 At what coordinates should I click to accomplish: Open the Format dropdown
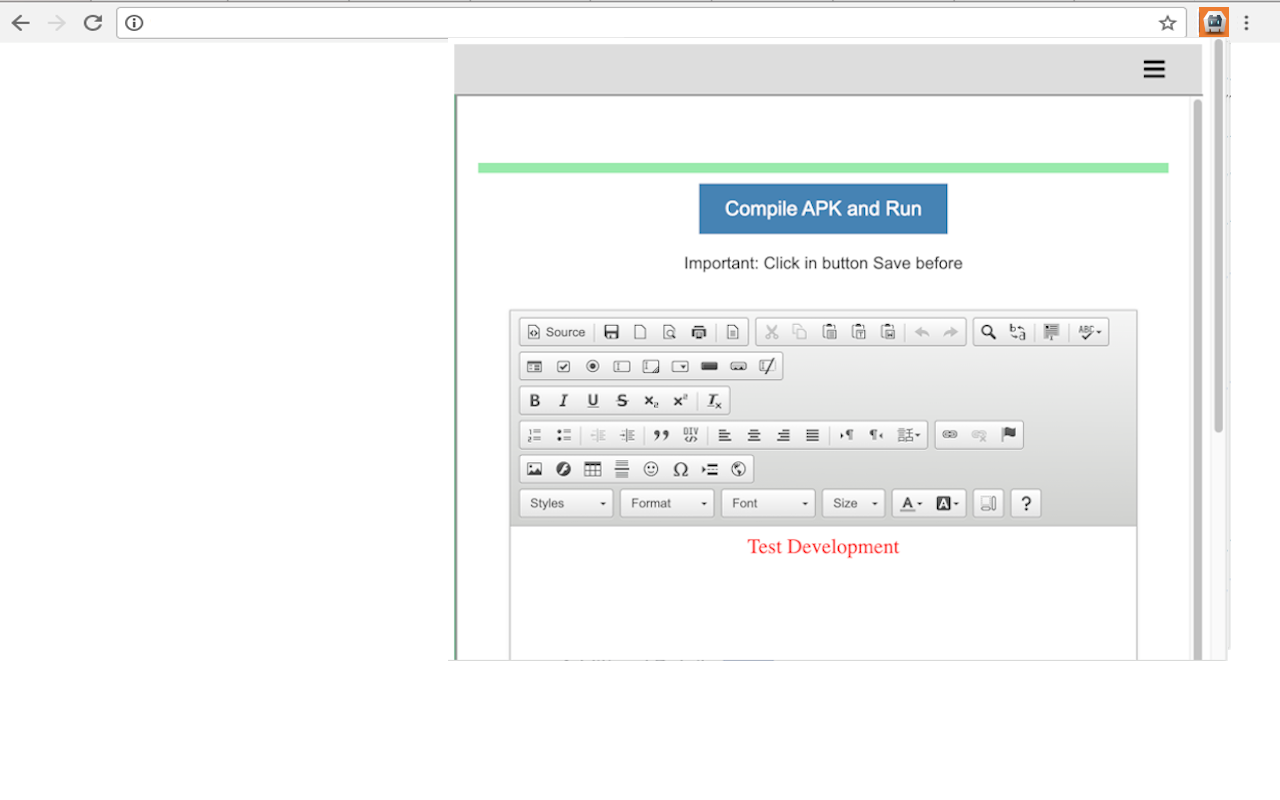tap(667, 503)
